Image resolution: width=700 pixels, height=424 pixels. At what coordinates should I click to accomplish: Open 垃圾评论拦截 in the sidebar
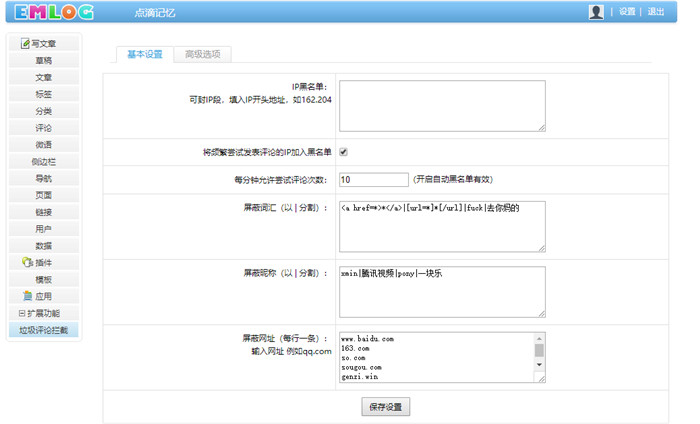(x=44, y=330)
